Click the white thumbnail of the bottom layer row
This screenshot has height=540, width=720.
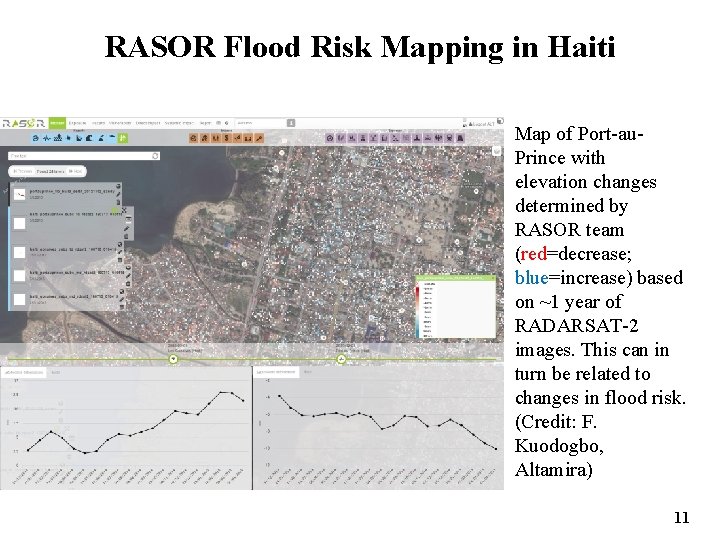coord(19,299)
